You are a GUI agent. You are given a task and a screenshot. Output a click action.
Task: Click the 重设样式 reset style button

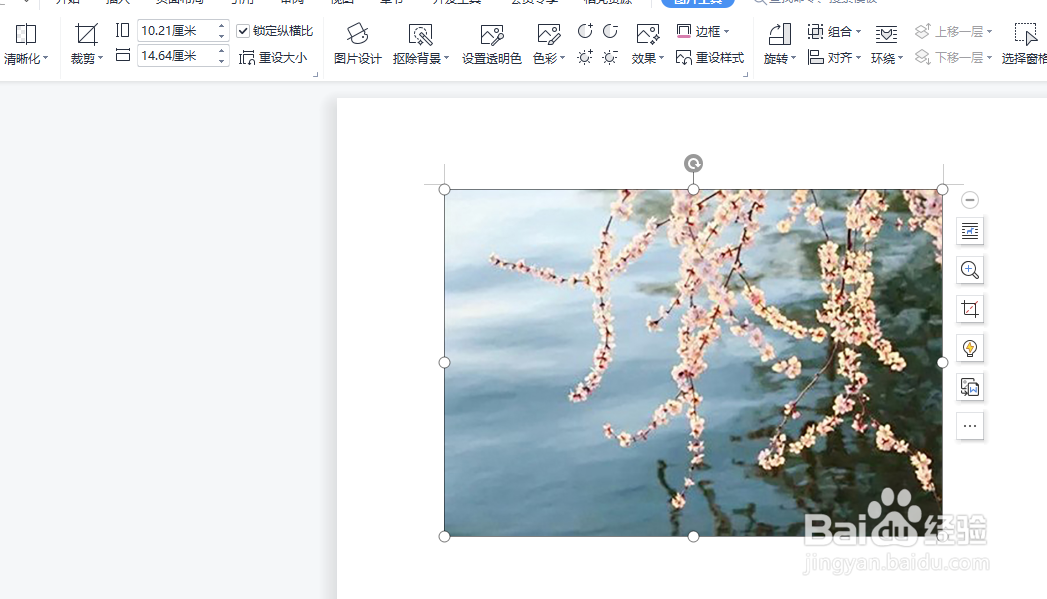[x=709, y=58]
